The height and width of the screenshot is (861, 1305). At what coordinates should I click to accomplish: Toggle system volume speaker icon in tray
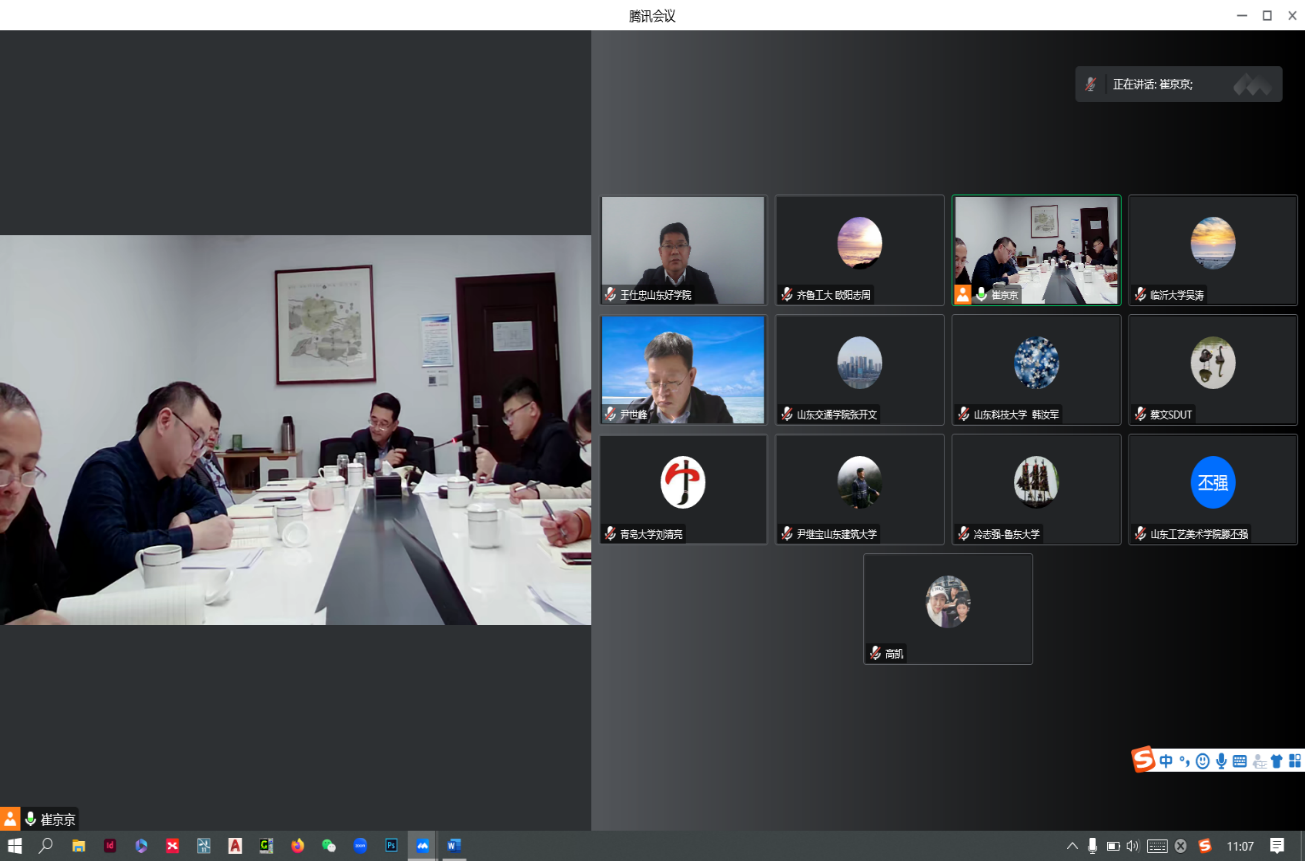point(1132,846)
